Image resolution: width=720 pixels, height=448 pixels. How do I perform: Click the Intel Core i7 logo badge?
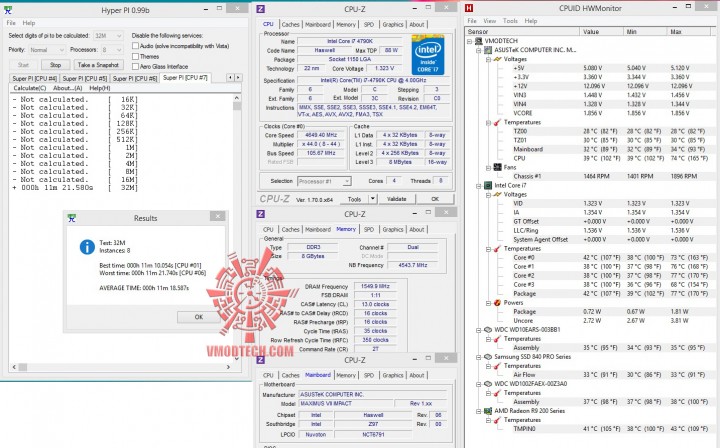(428, 55)
